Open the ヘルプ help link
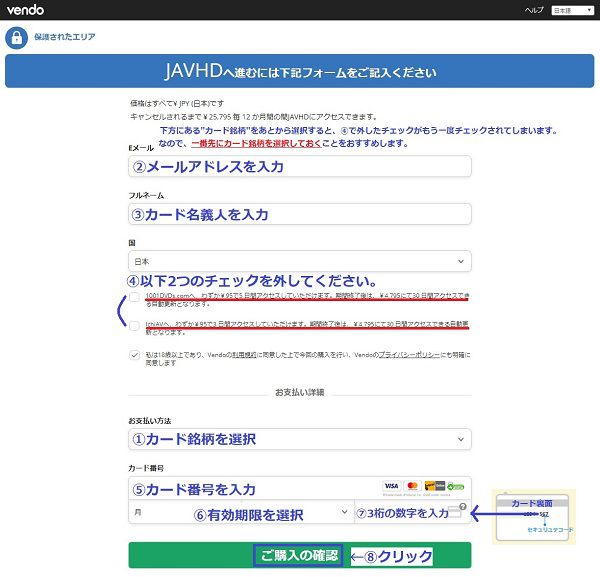The width and height of the screenshot is (600, 577). 534,10
